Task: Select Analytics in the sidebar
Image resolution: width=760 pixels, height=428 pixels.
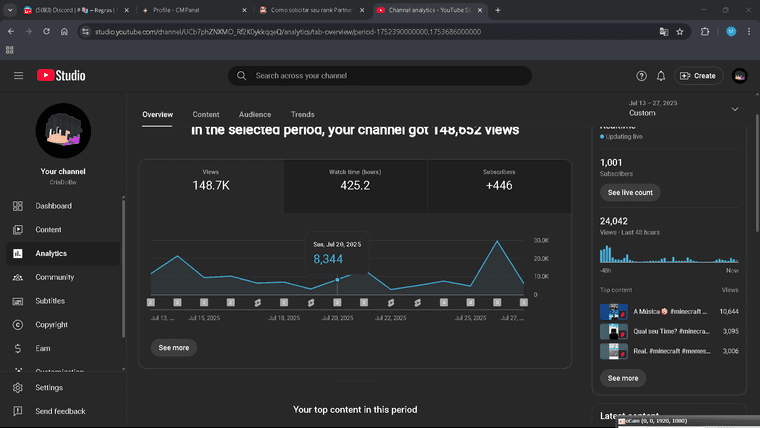Action: tap(63, 254)
